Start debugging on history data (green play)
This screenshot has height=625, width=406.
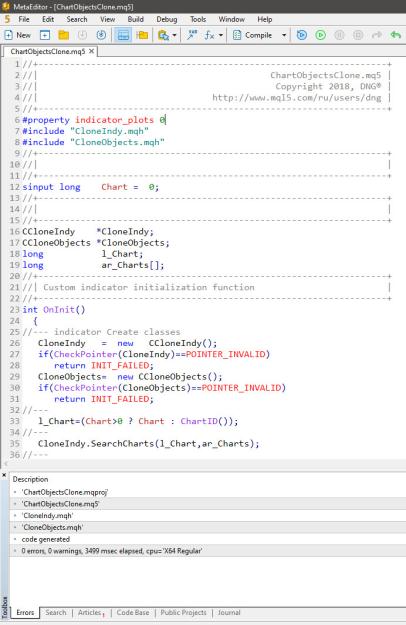320,35
